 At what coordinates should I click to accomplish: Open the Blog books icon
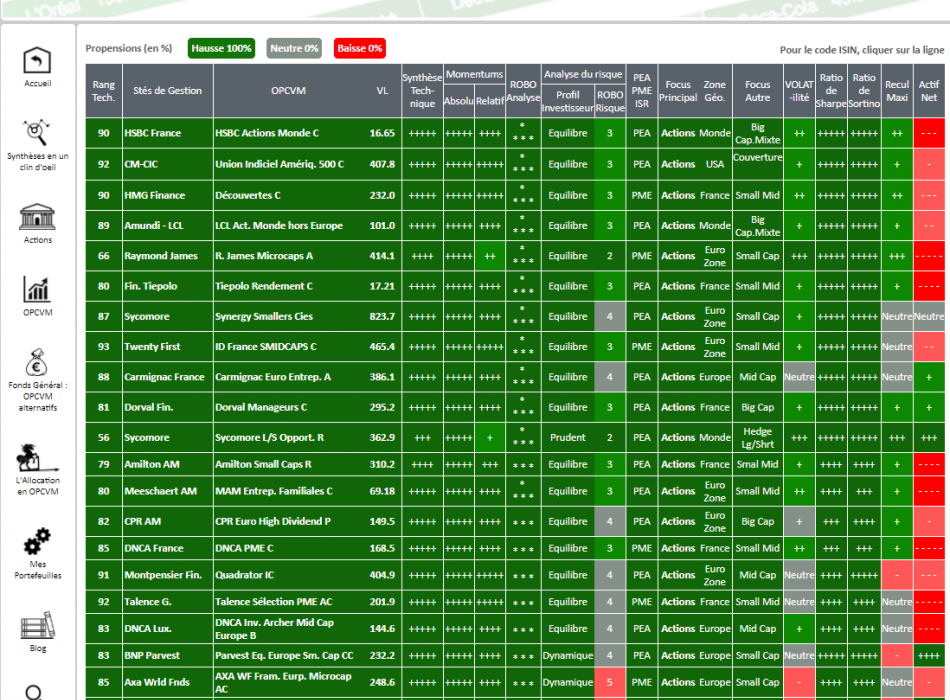point(38,625)
